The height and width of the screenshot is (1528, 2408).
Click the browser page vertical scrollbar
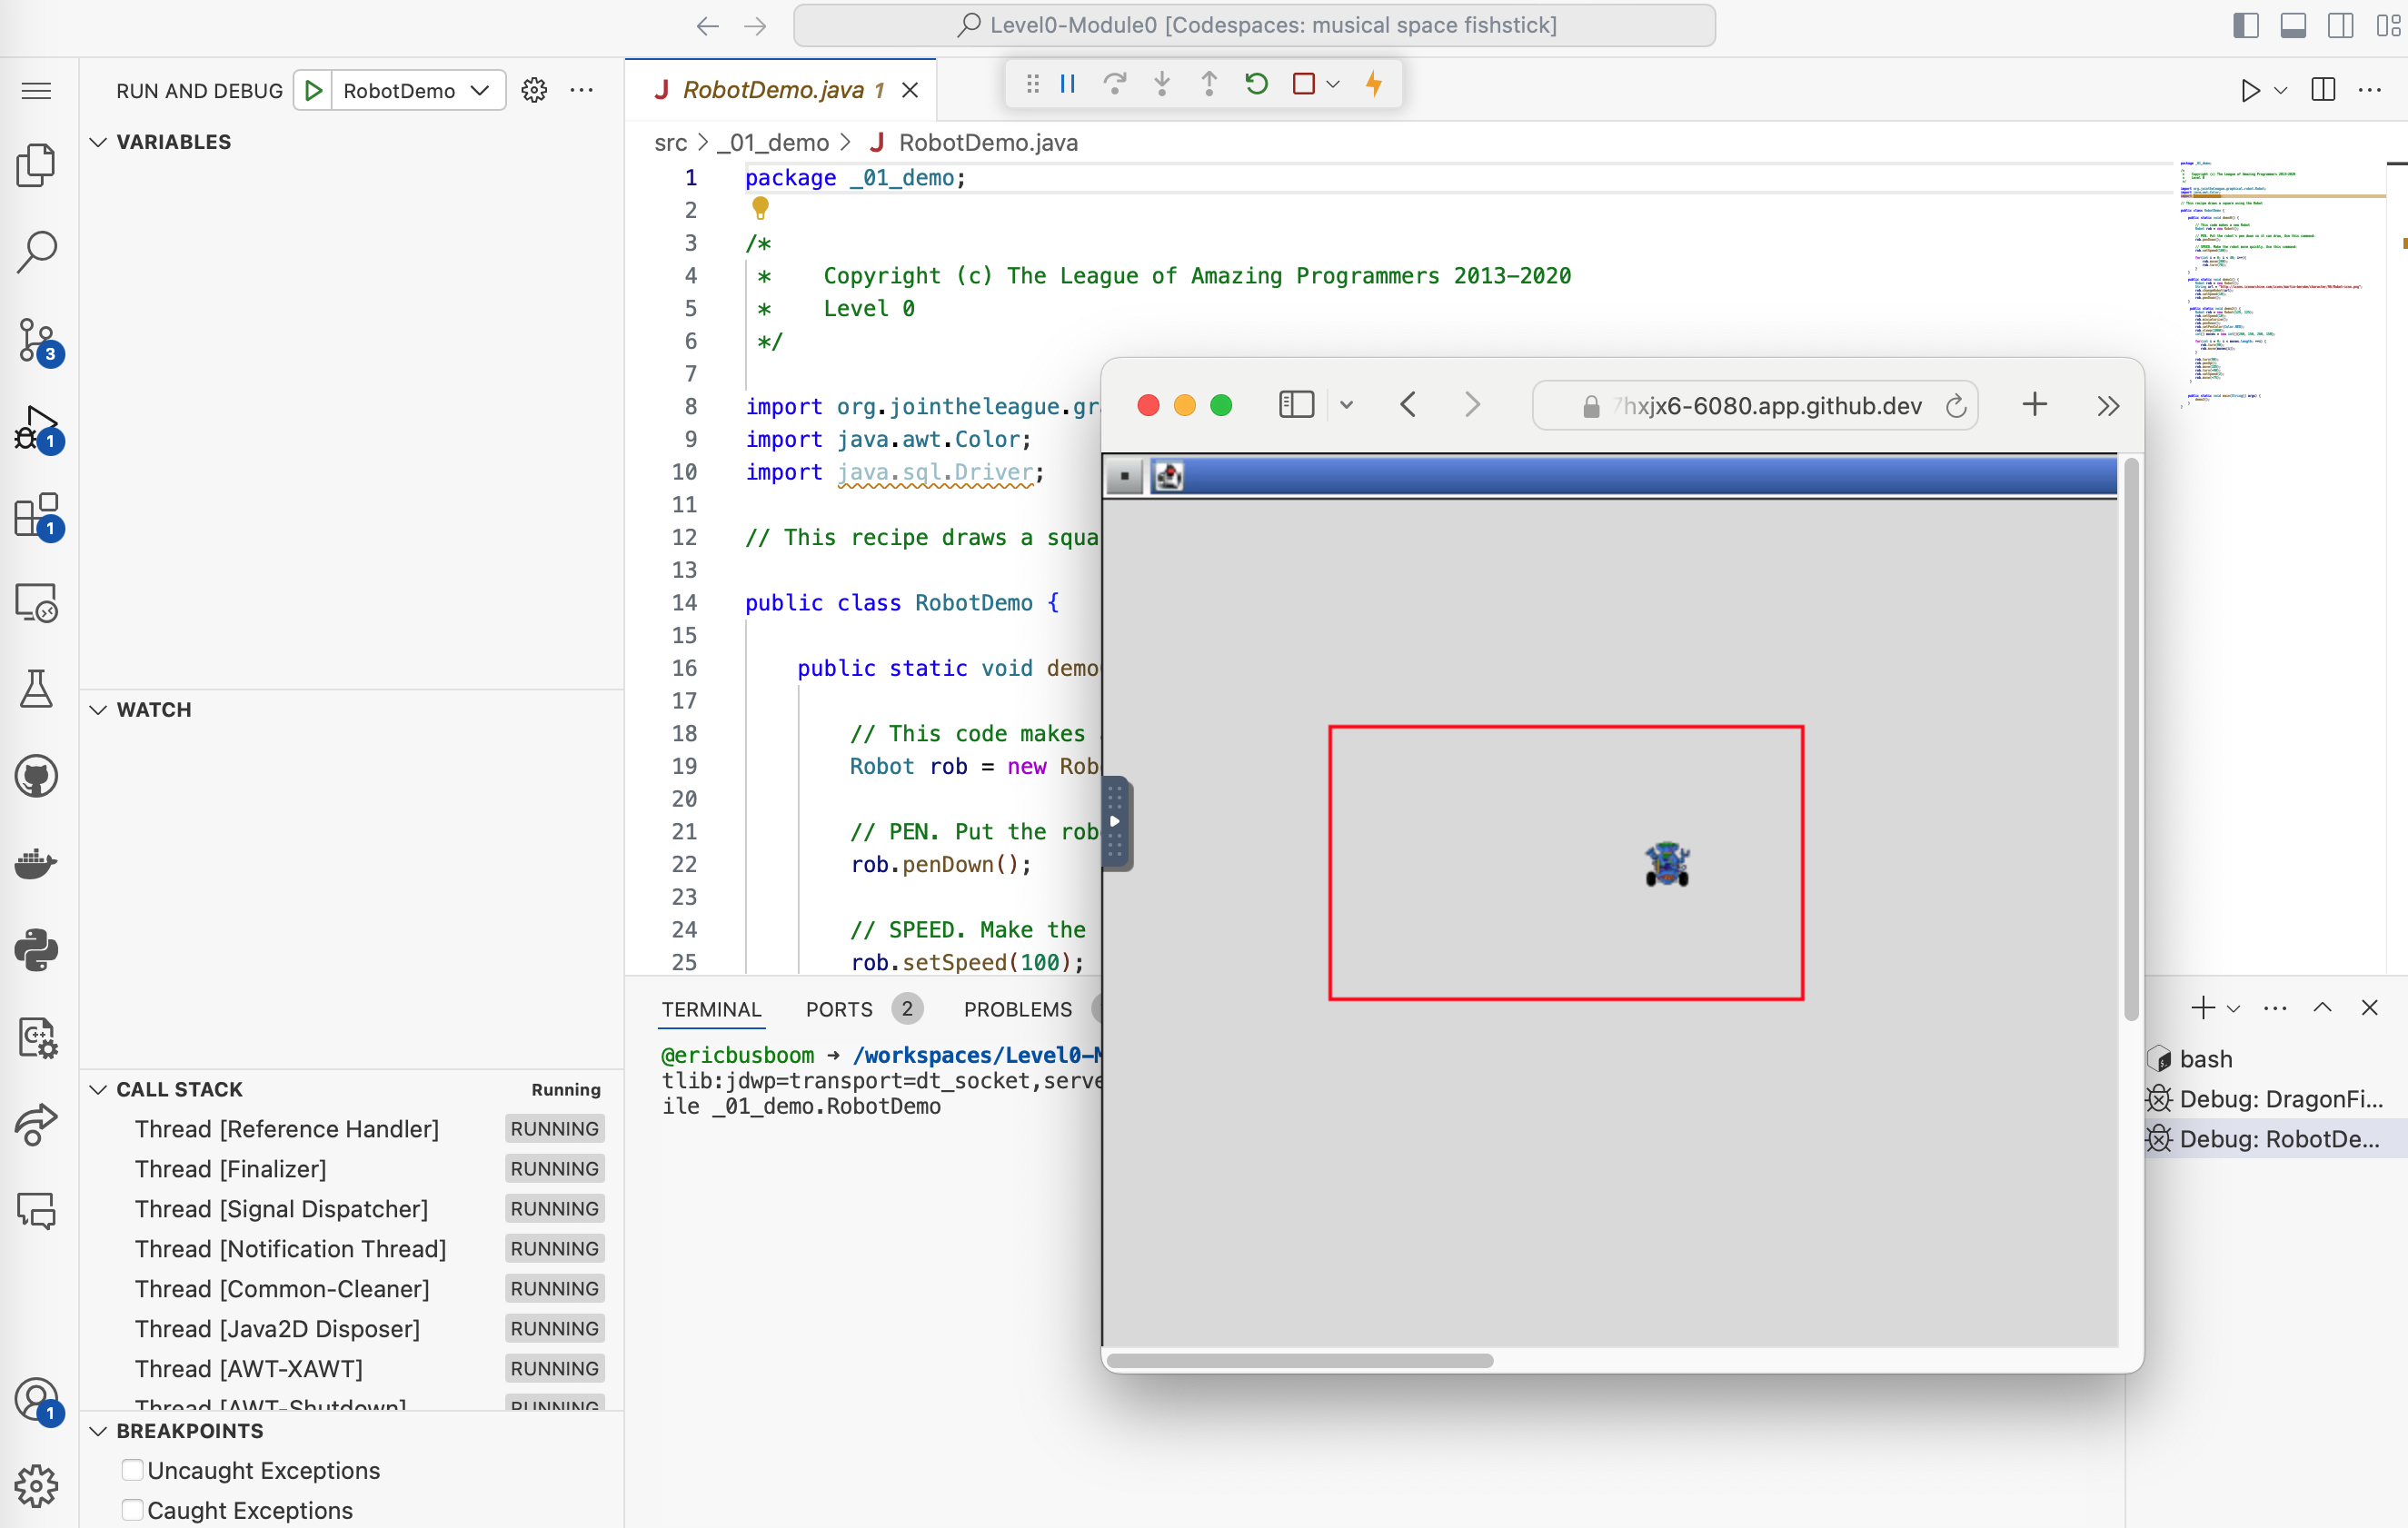click(2131, 740)
